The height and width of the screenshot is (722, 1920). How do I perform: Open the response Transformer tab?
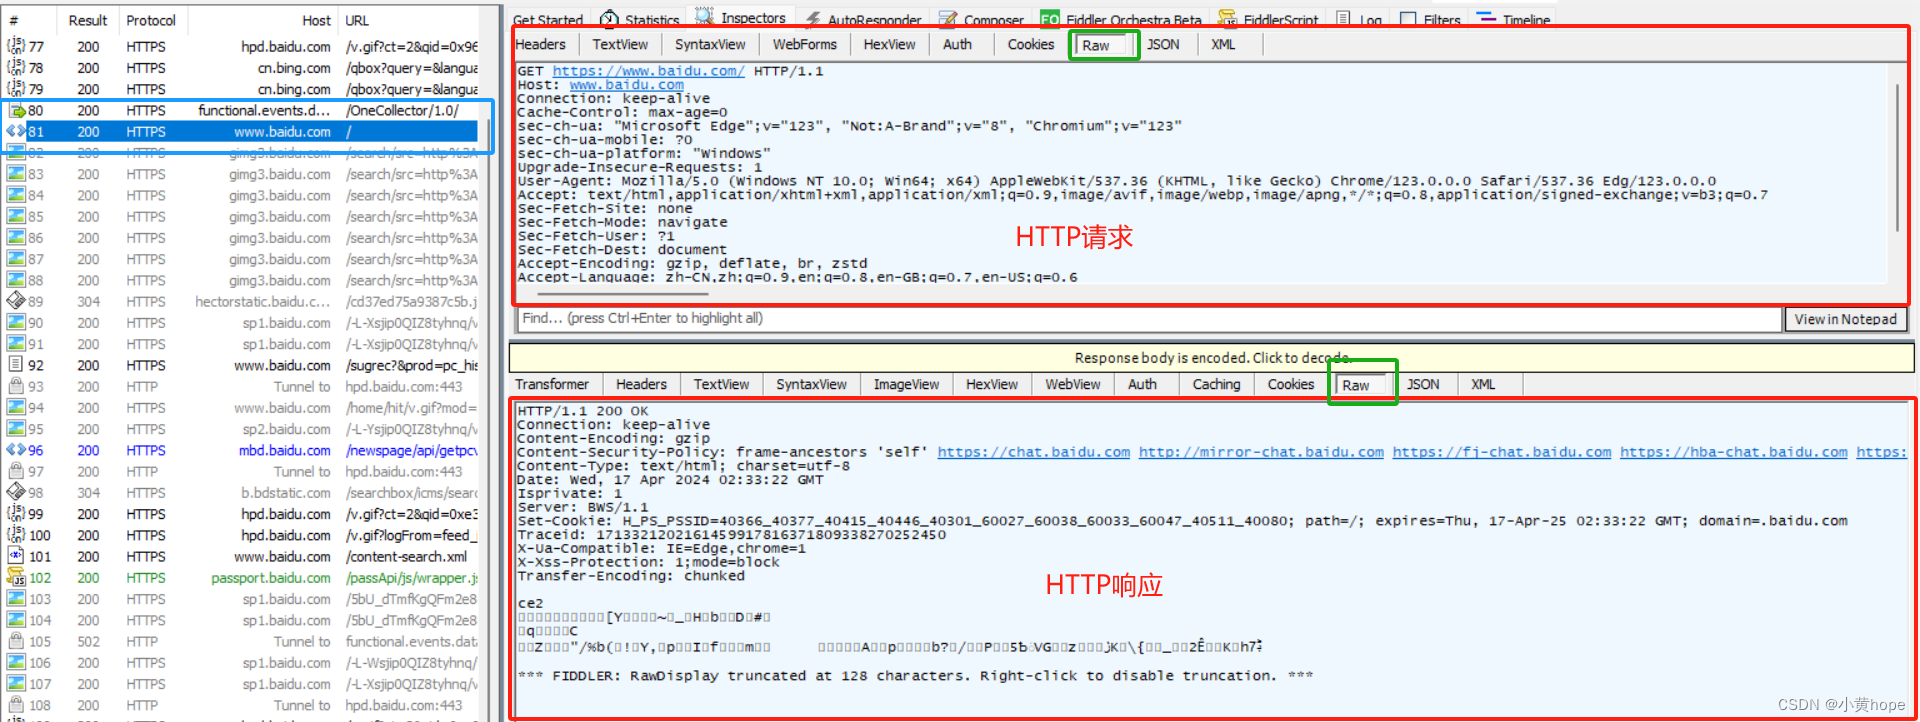[x=552, y=384]
